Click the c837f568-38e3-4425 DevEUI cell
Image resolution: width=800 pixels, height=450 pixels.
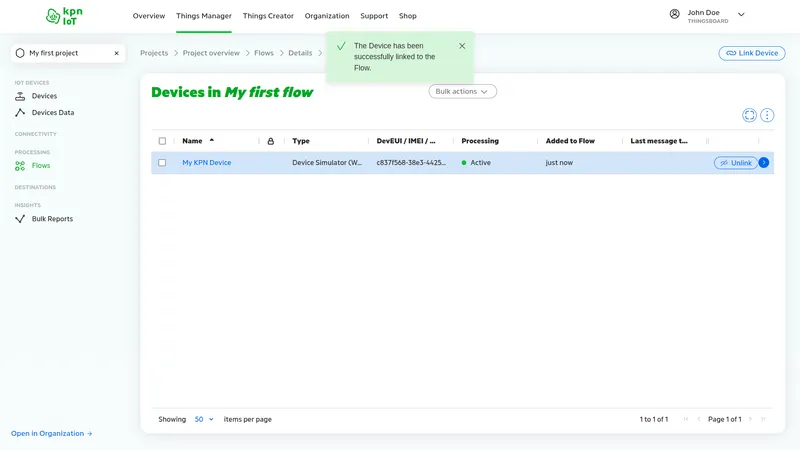tap(411, 163)
